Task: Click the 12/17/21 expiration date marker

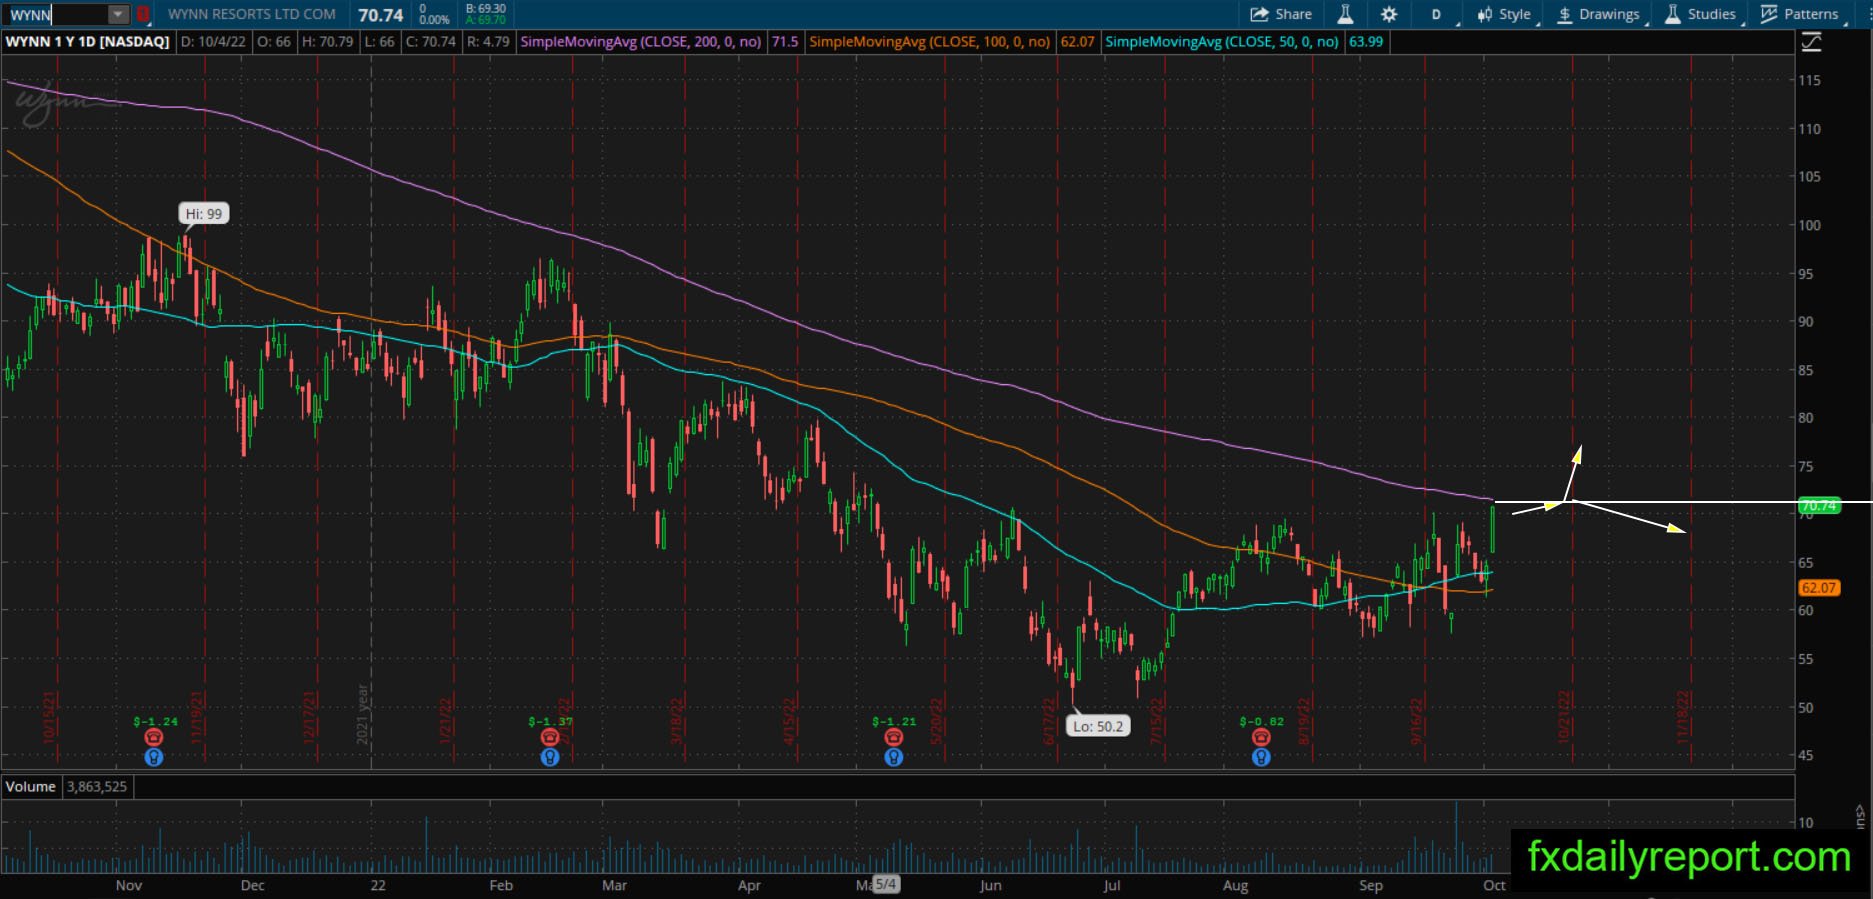Action: [x=310, y=716]
